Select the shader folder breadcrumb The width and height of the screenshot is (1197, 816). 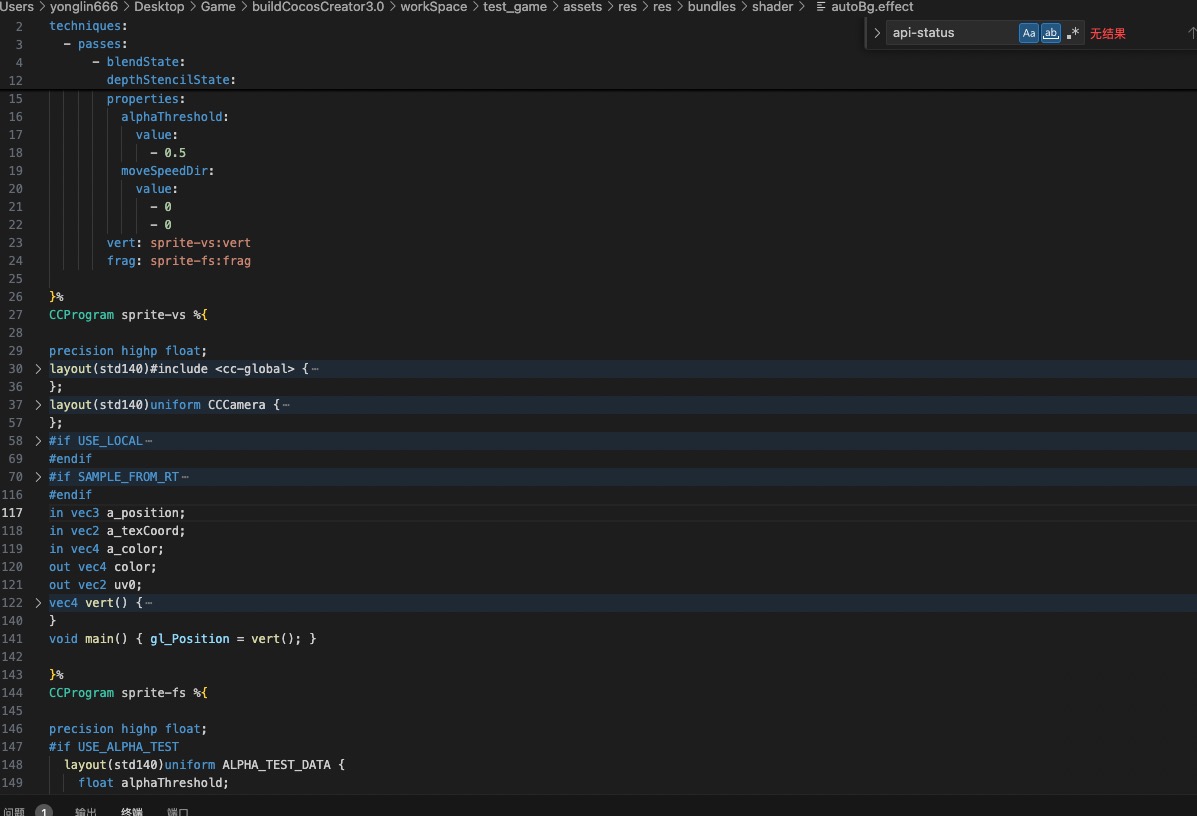pos(772,7)
